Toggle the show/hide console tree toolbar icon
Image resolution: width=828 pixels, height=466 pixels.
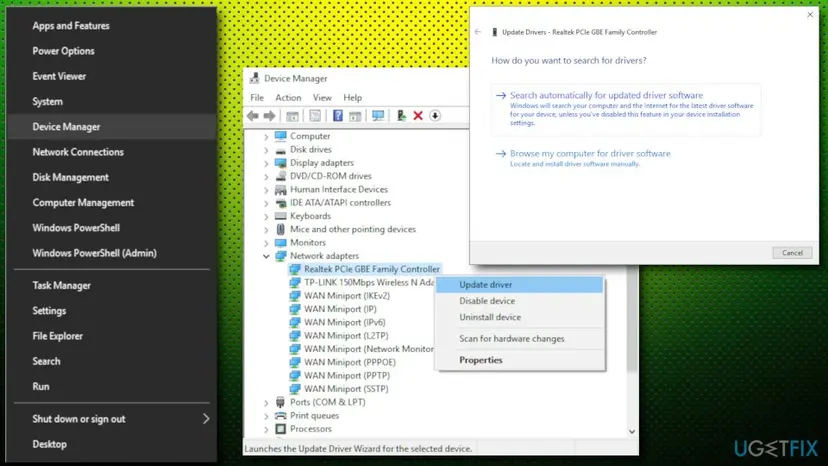(x=292, y=116)
